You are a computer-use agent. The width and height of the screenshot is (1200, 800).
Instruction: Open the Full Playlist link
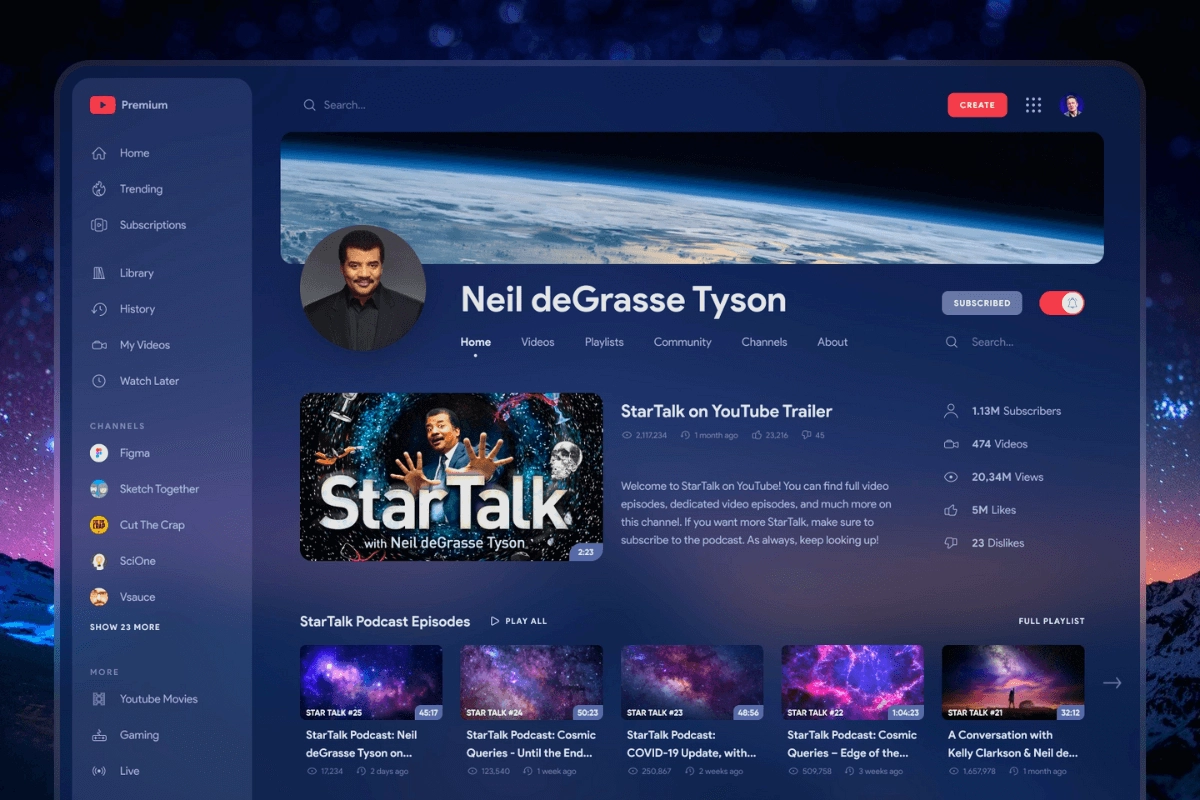(1051, 621)
